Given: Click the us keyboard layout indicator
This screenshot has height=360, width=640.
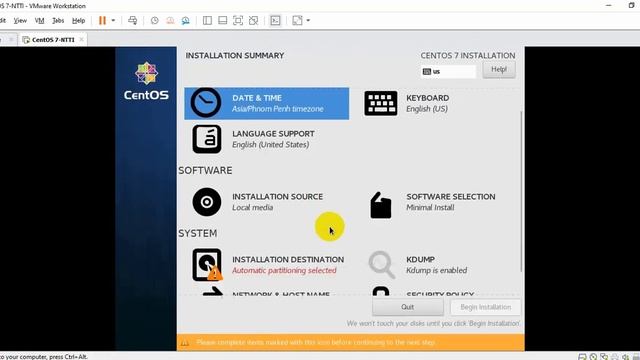Looking at the screenshot, I should click(x=448, y=71).
